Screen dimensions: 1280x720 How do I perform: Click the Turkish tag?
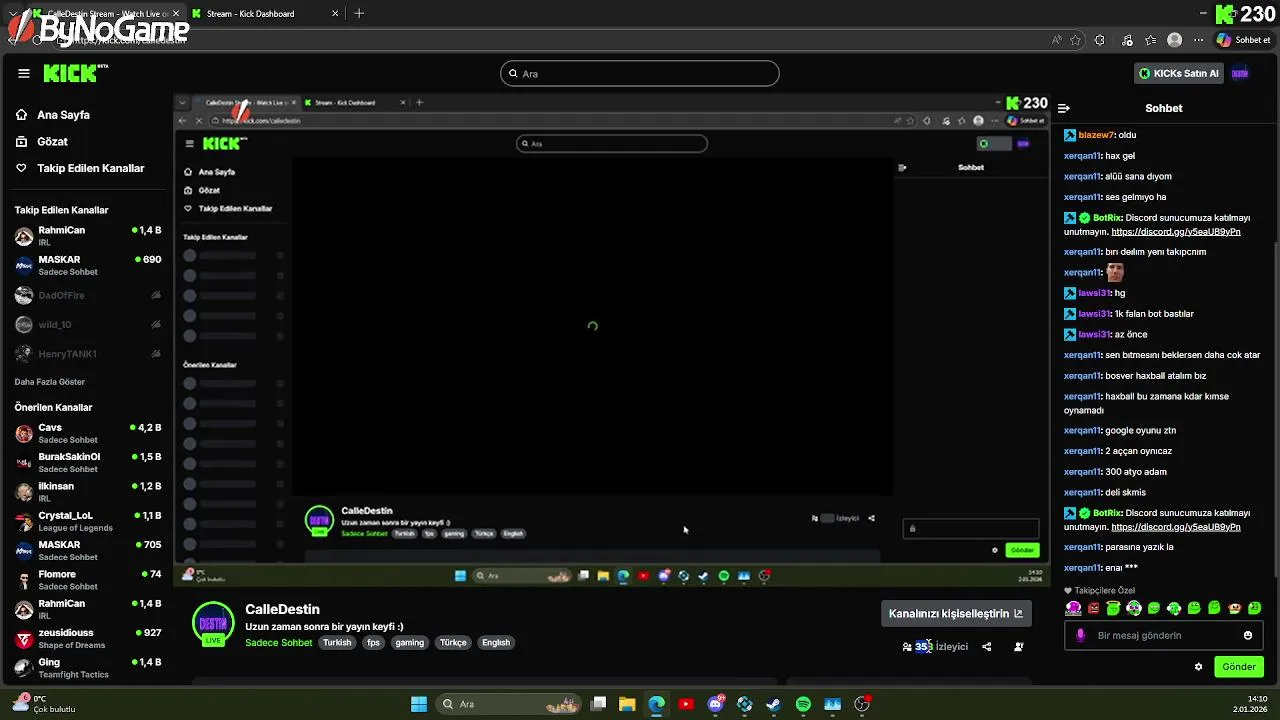point(337,643)
